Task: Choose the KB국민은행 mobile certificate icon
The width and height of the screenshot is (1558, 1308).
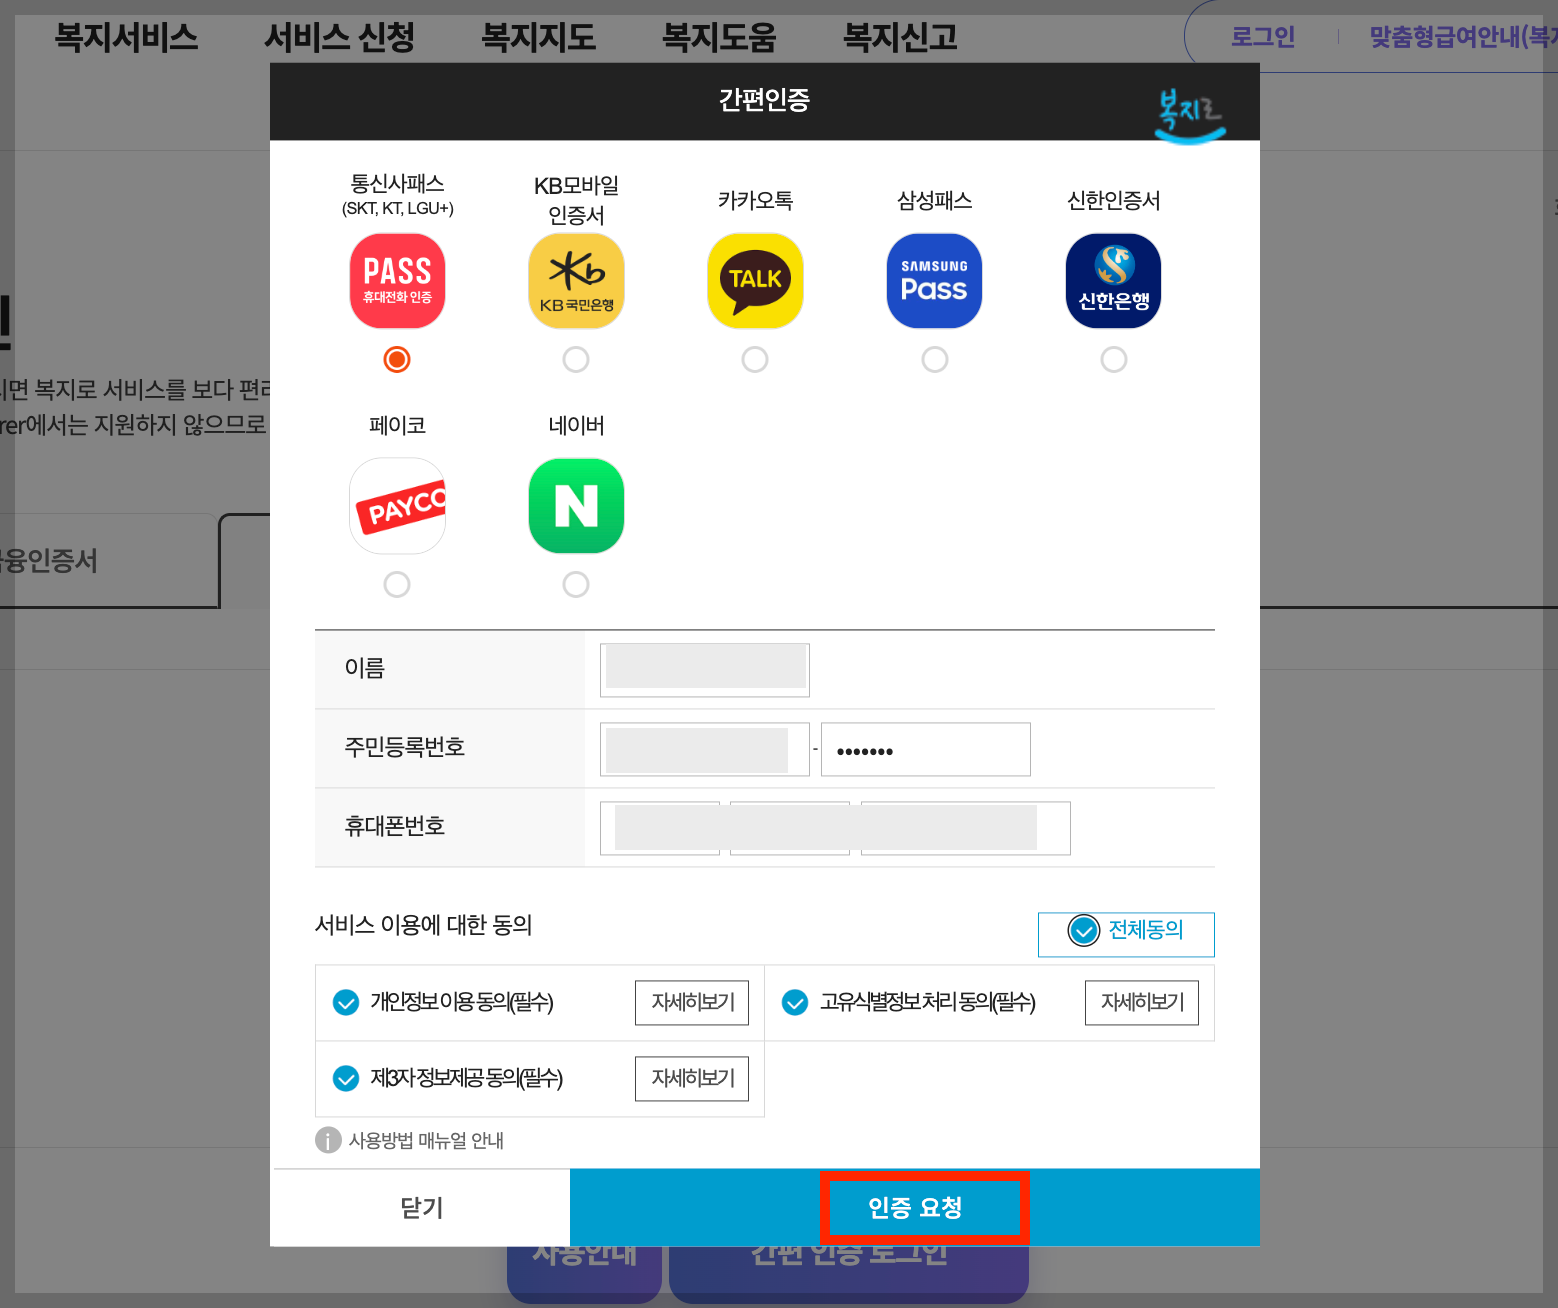Action: coord(576,281)
